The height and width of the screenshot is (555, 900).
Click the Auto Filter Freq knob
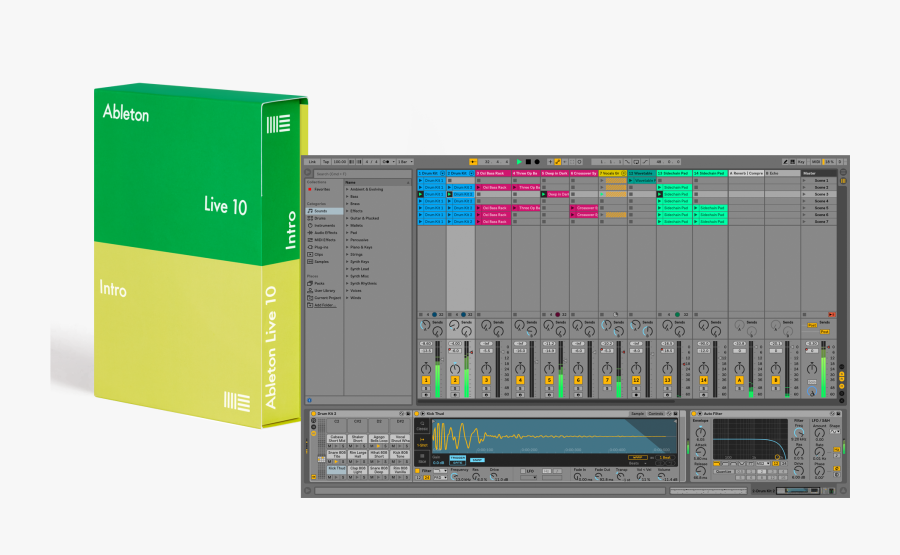(x=799, y=432)
